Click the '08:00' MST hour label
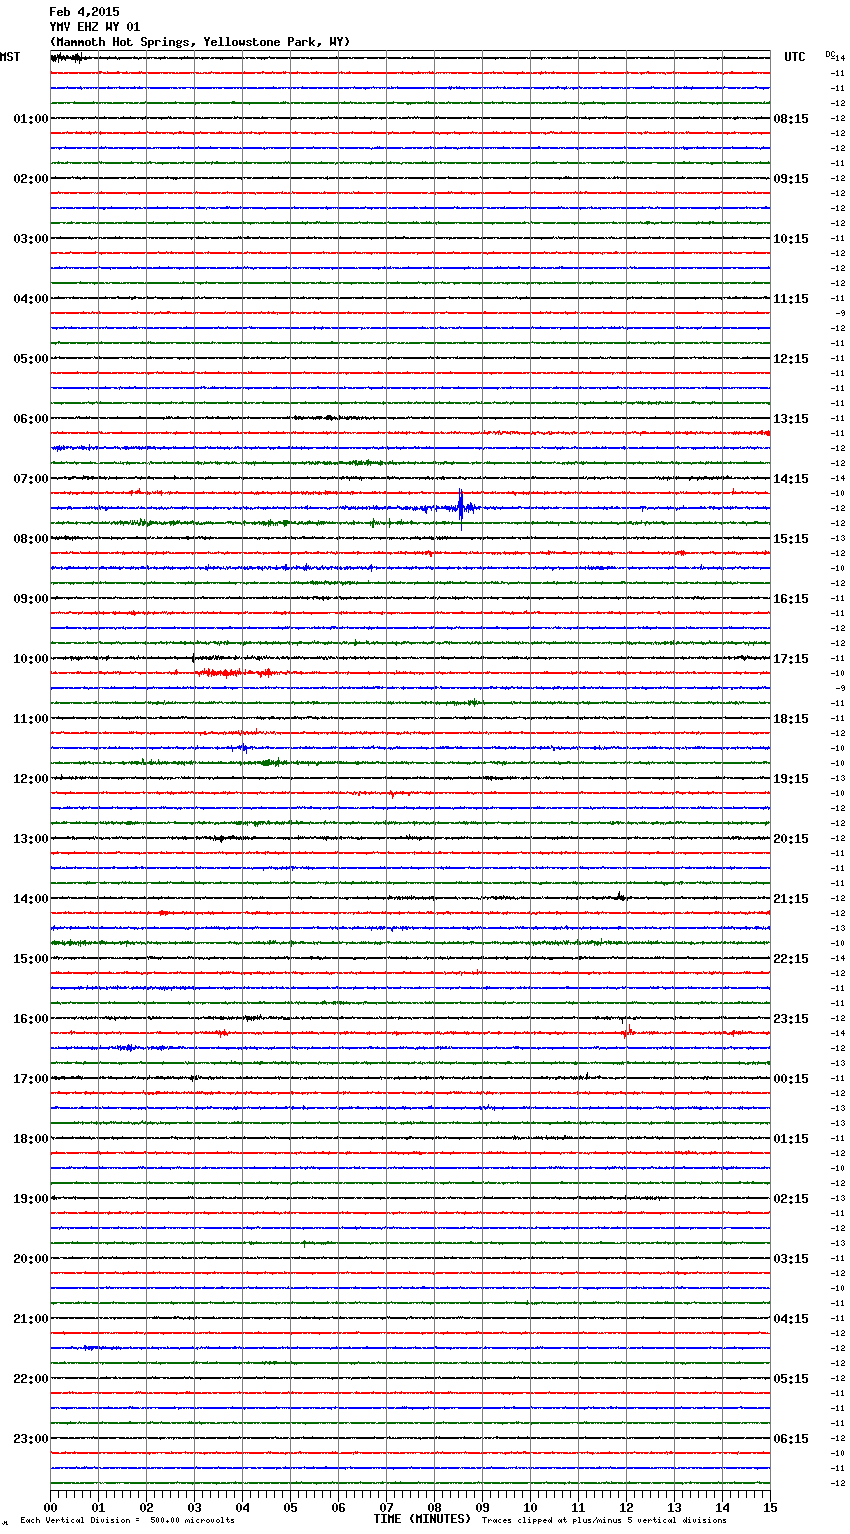This screenshot has width=850, height=1534. (30, 539)
